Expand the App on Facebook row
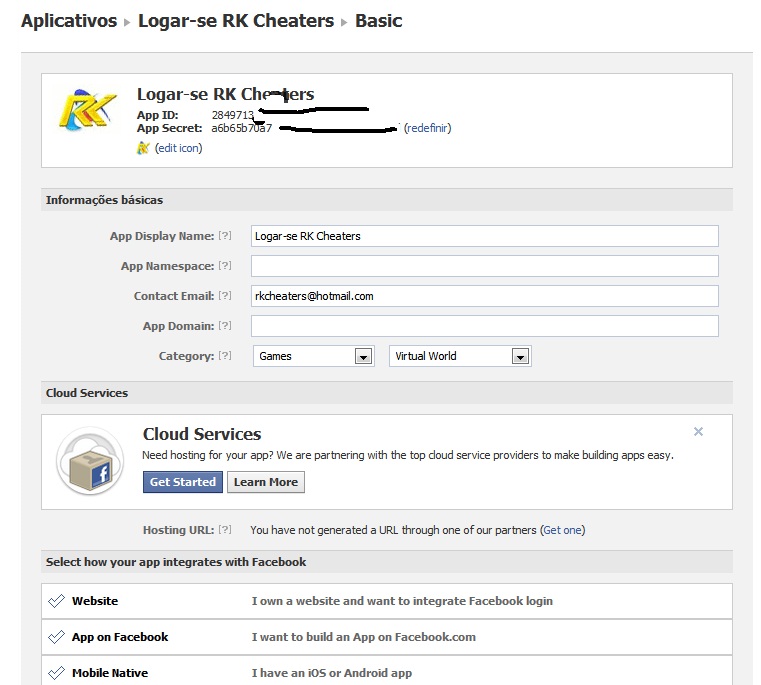 coord(387,637)
